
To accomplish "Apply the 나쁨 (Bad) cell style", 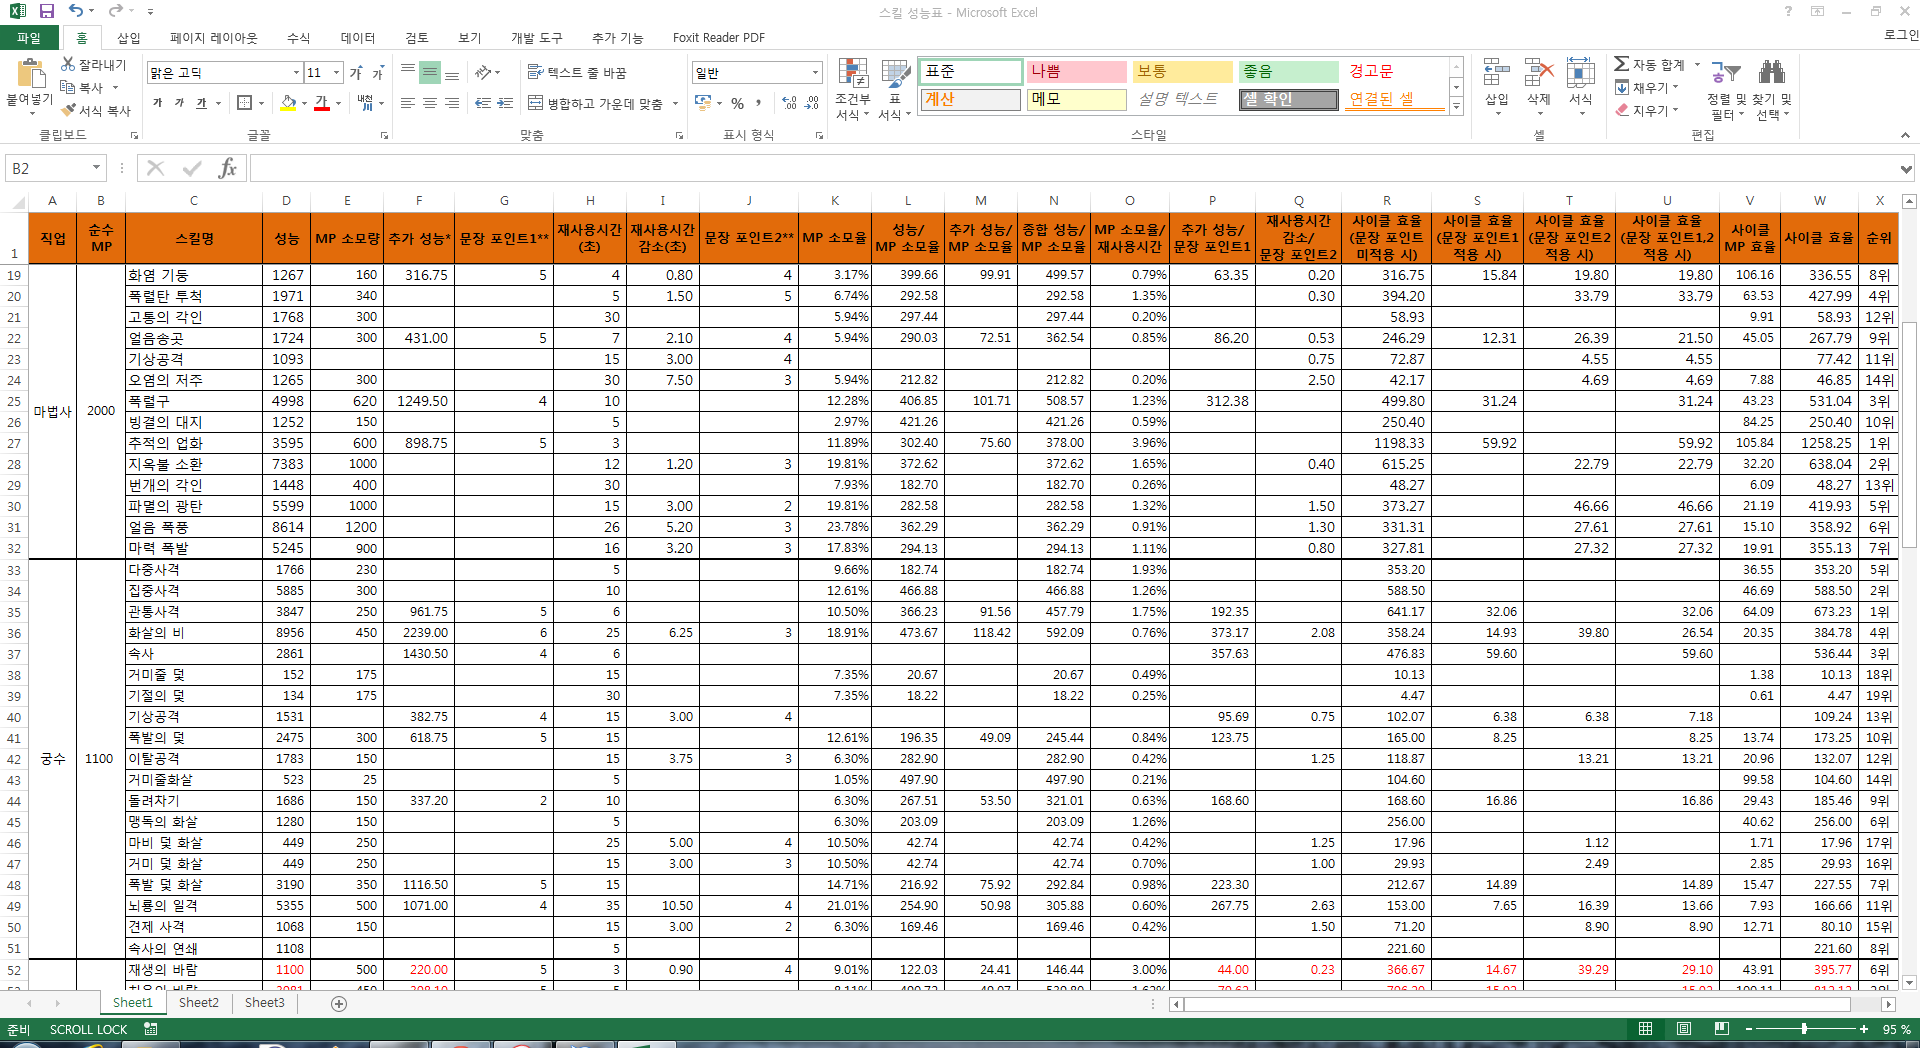I will pos(1075,72).
